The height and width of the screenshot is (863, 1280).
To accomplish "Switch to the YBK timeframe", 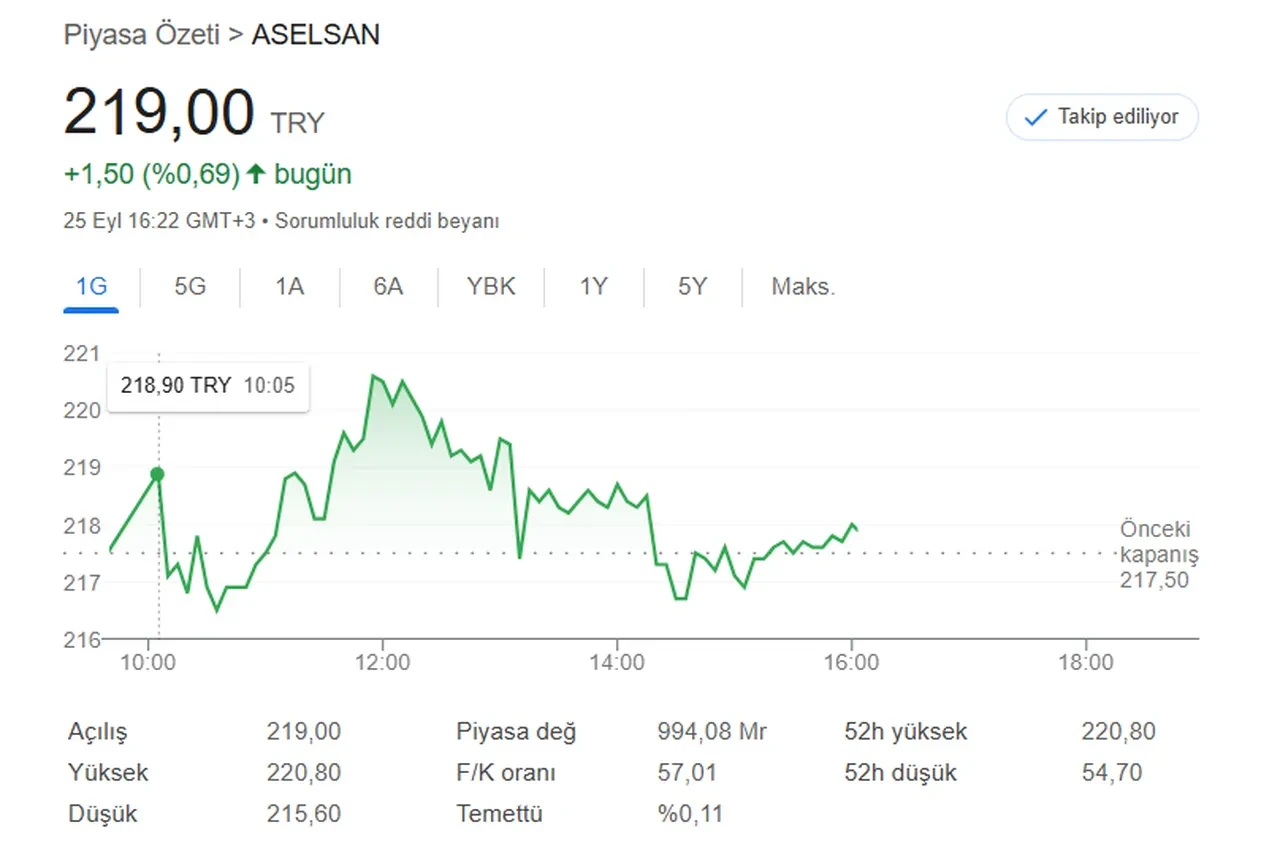I will click(x=490, y=287).
